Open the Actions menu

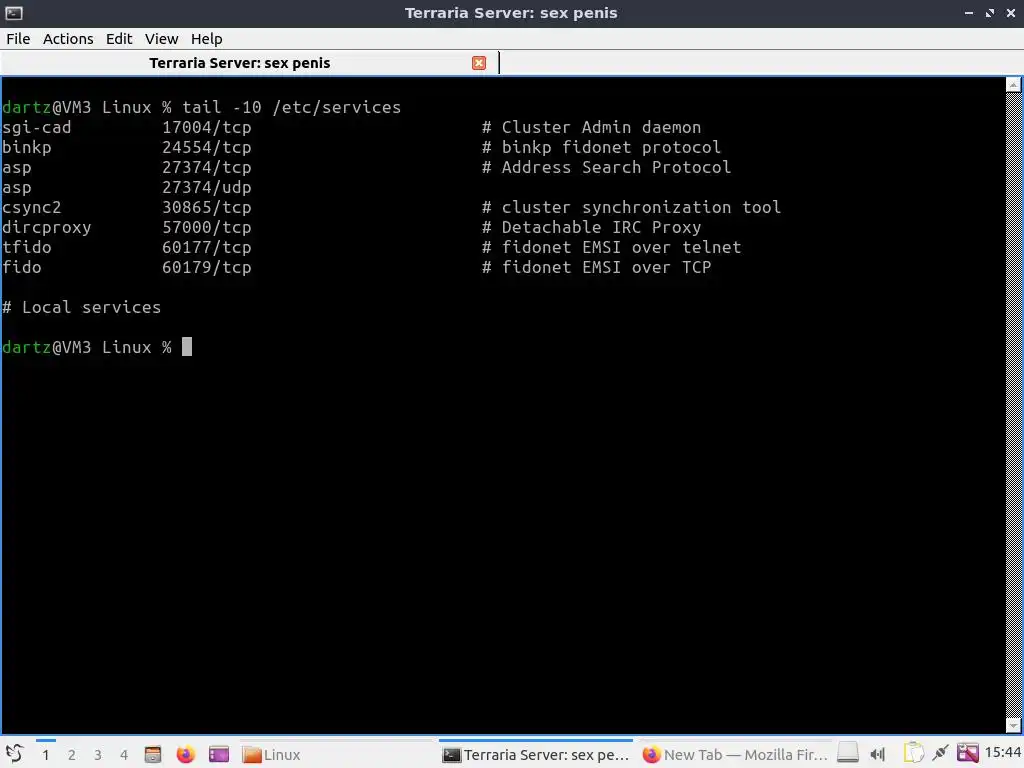[68, 39]
